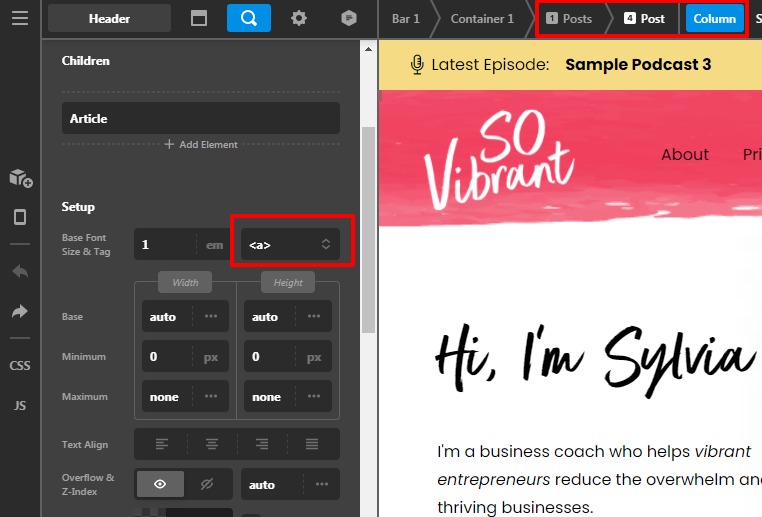Open the settings gear icon
The height and width of the screenshot is (517, 762).
pos(299,18)
